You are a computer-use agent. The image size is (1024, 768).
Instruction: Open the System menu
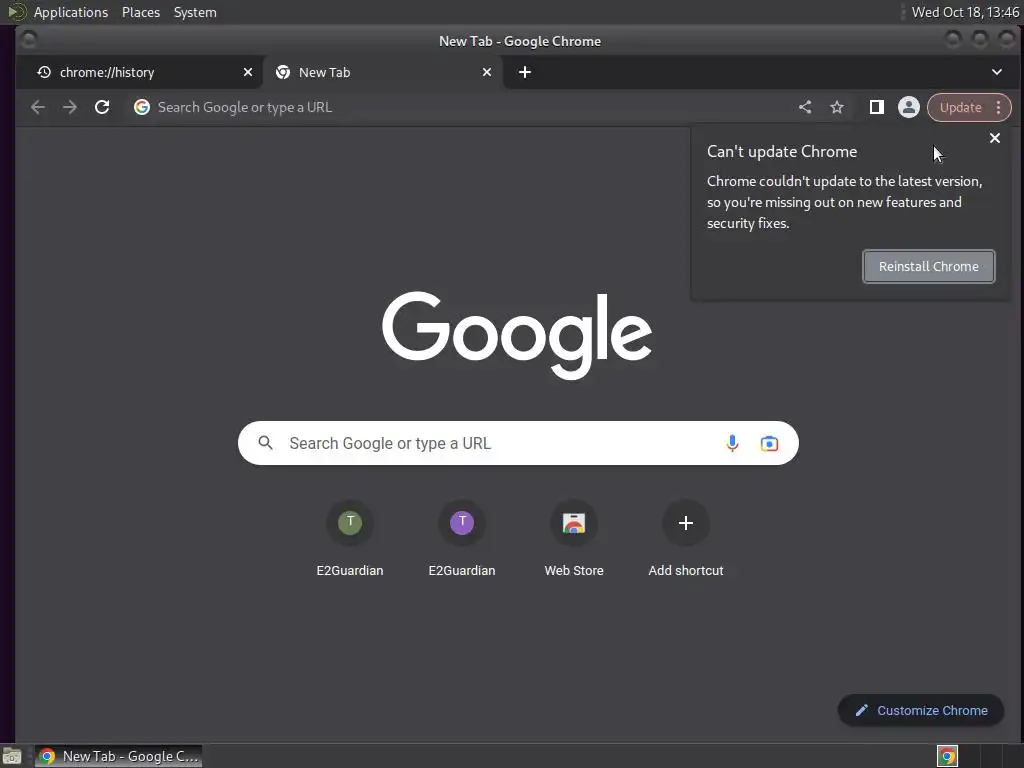pyautogui.click(x=195, y=12)
